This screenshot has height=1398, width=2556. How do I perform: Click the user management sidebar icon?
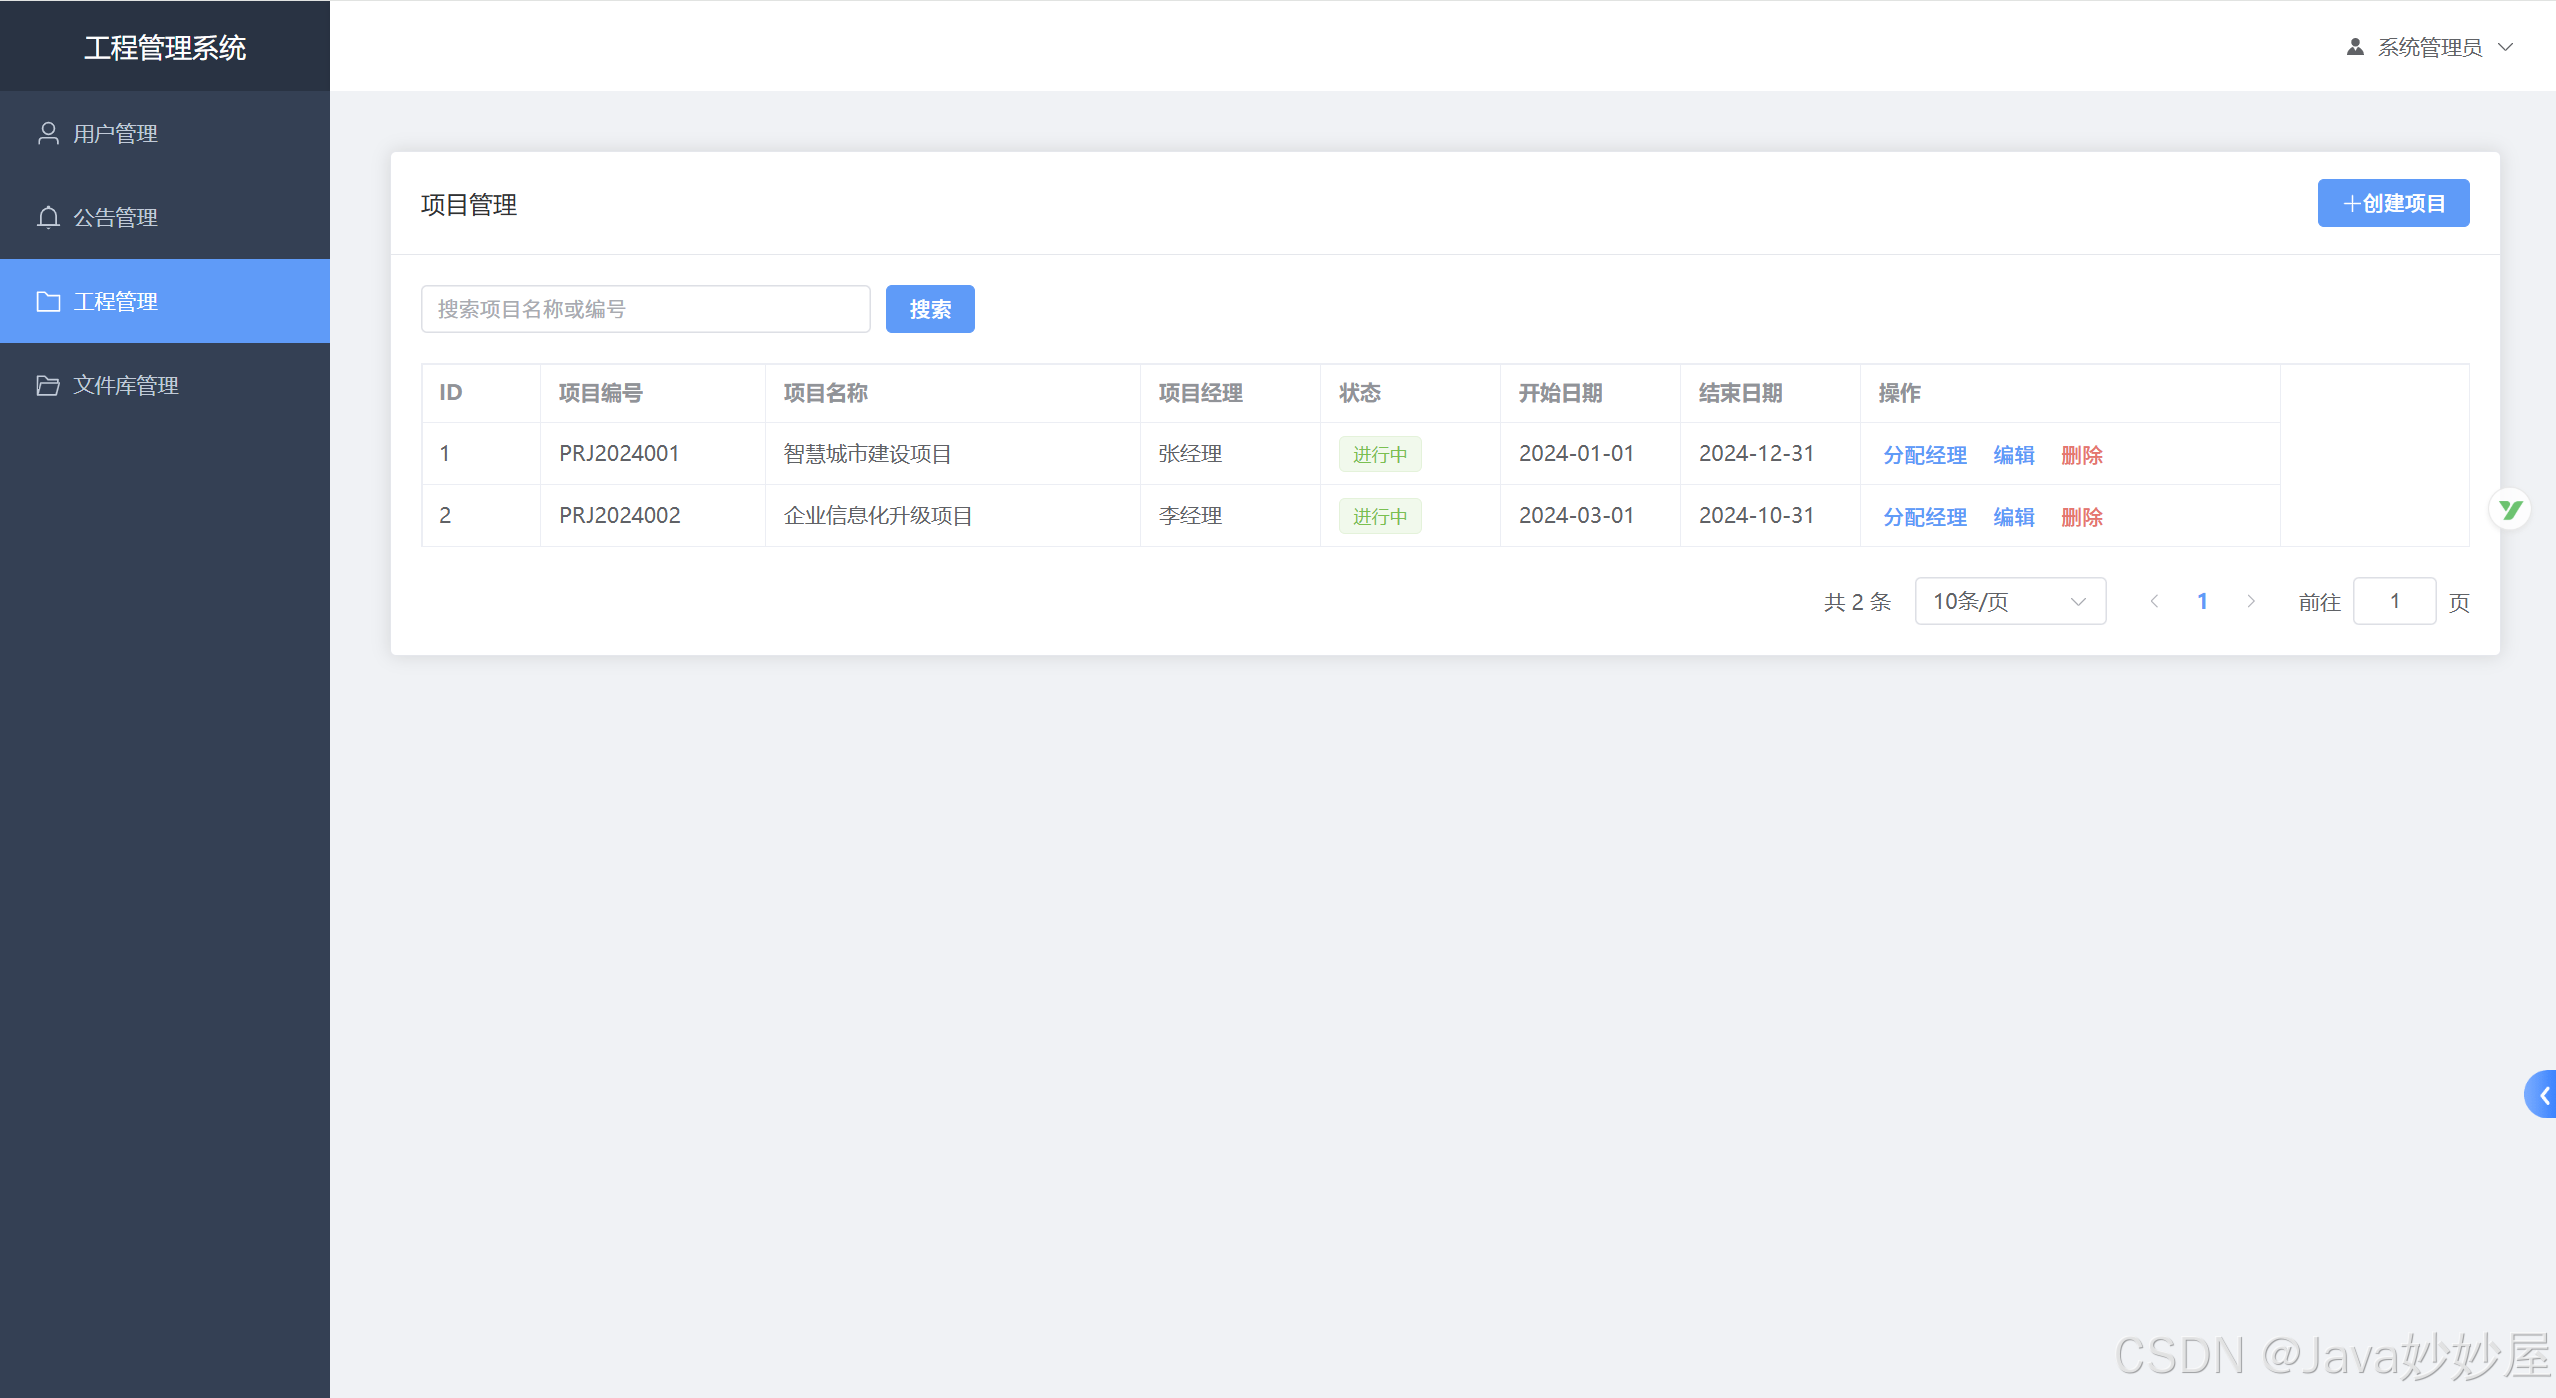click(x=48, y=133)
